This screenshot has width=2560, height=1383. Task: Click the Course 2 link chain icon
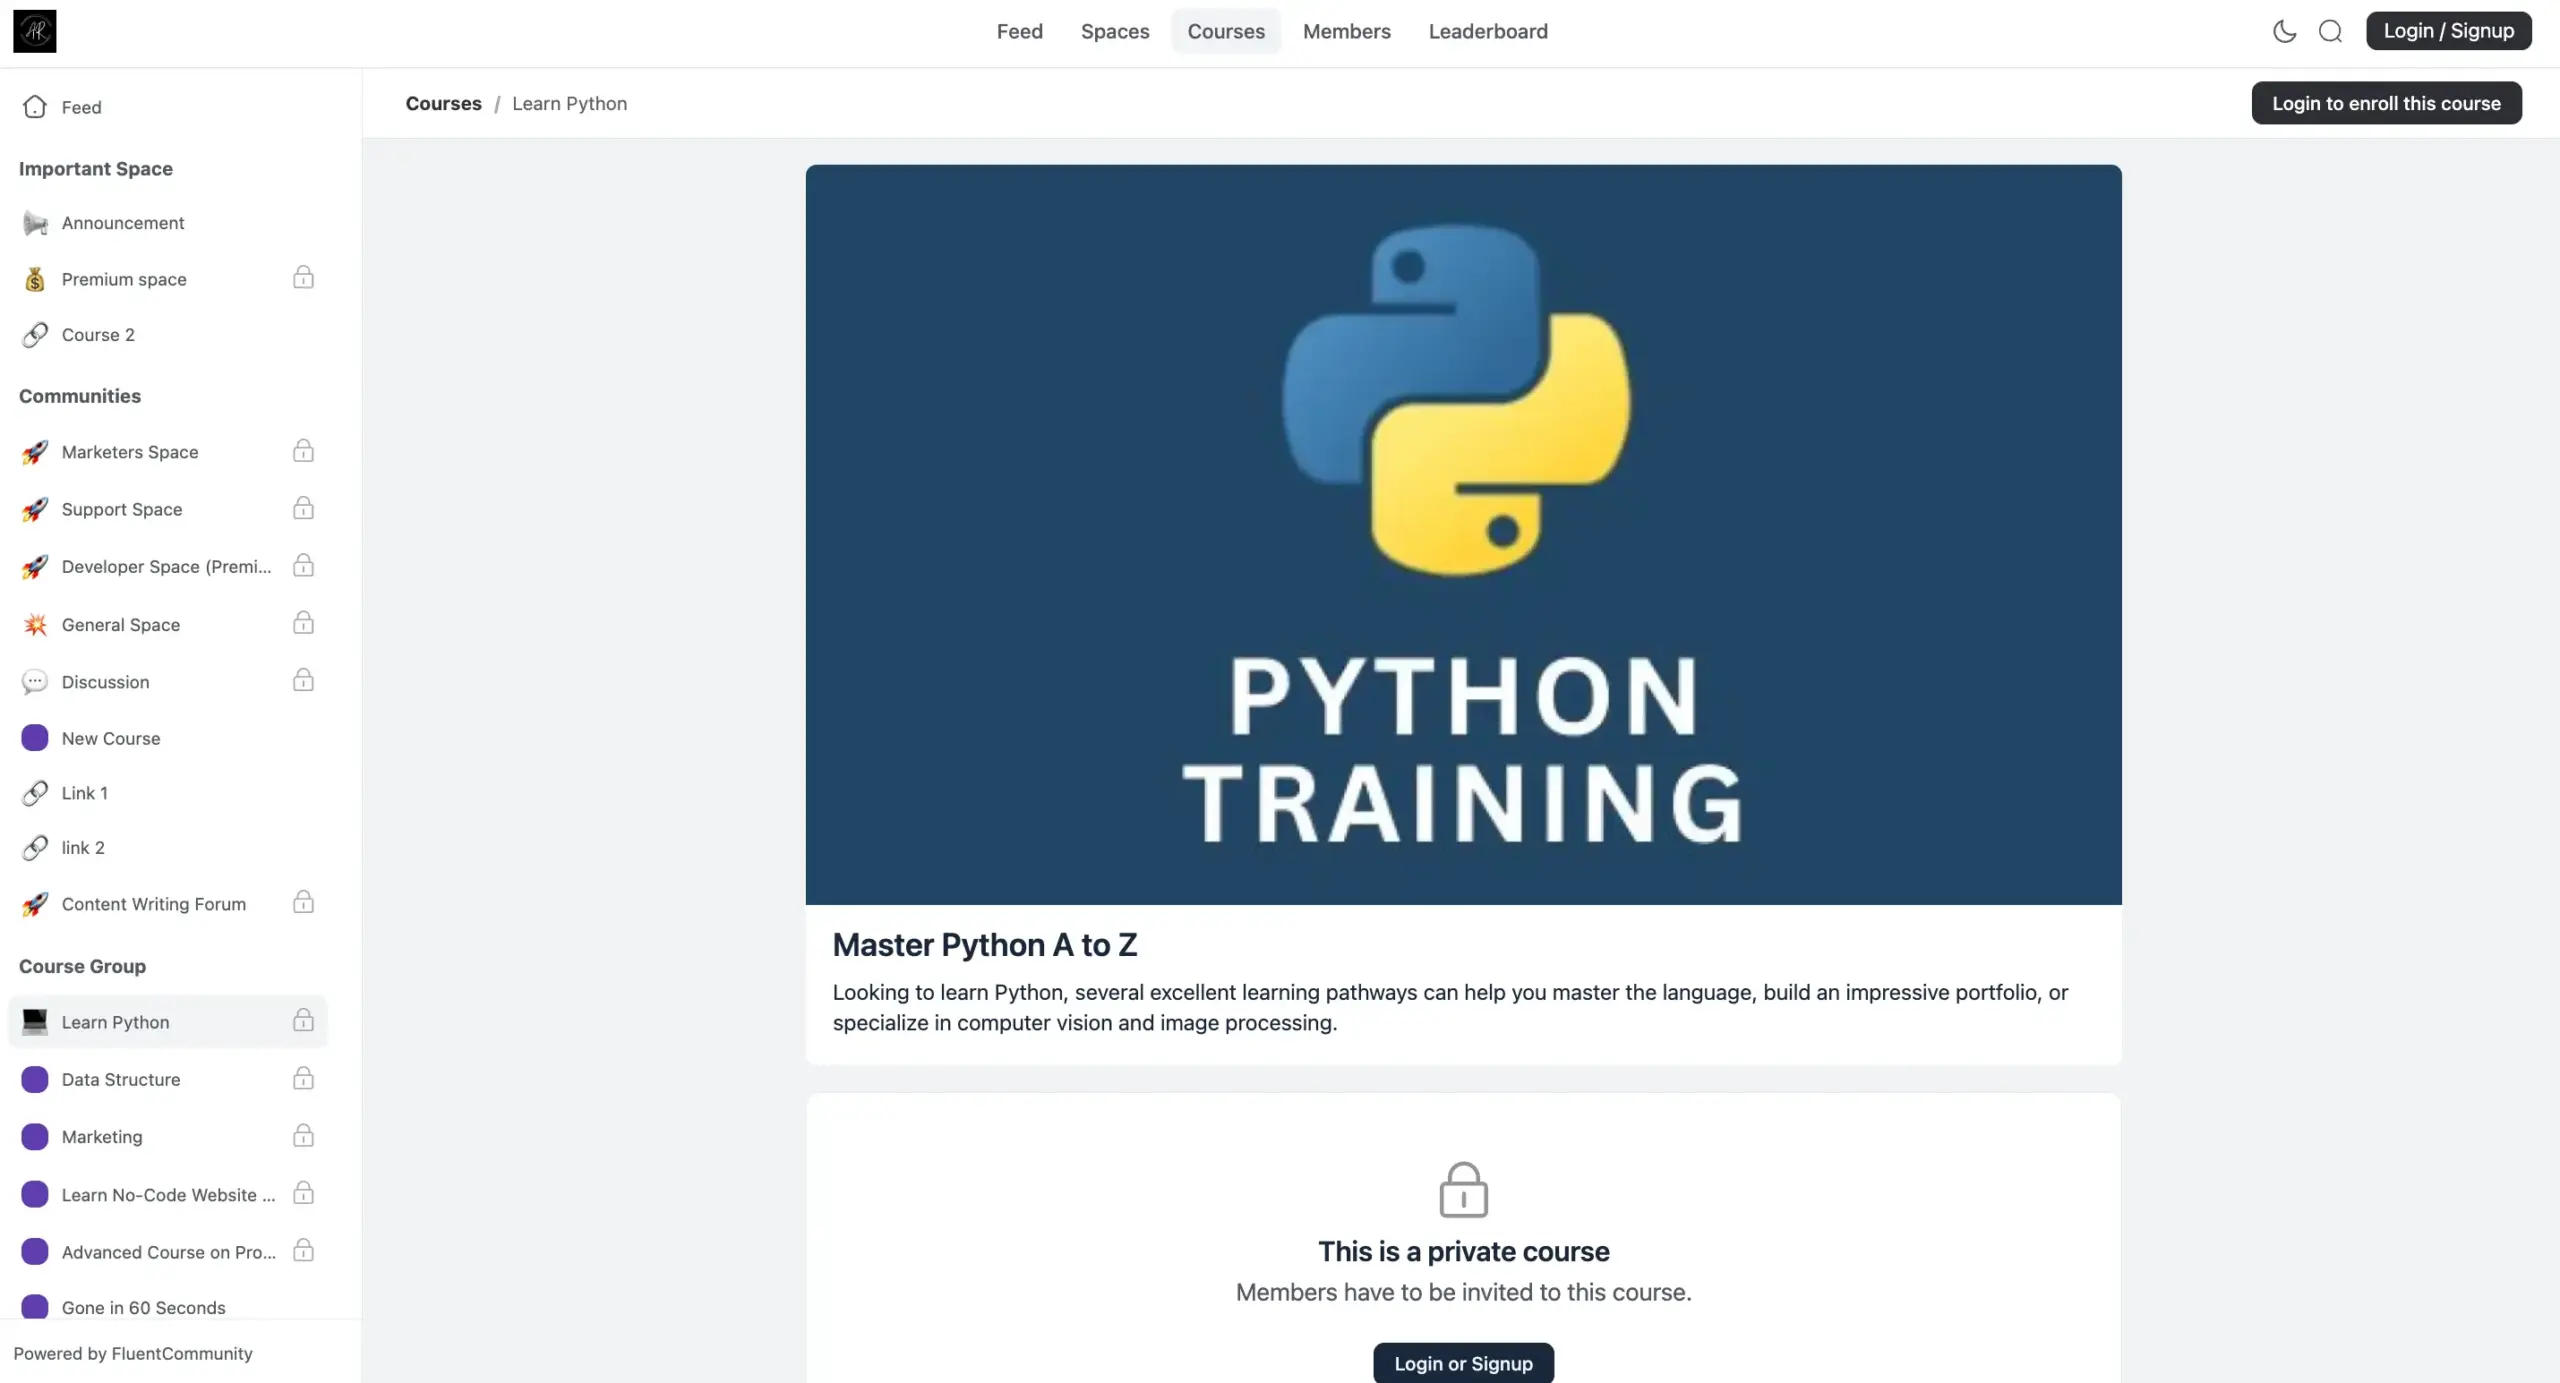[35, 335]
